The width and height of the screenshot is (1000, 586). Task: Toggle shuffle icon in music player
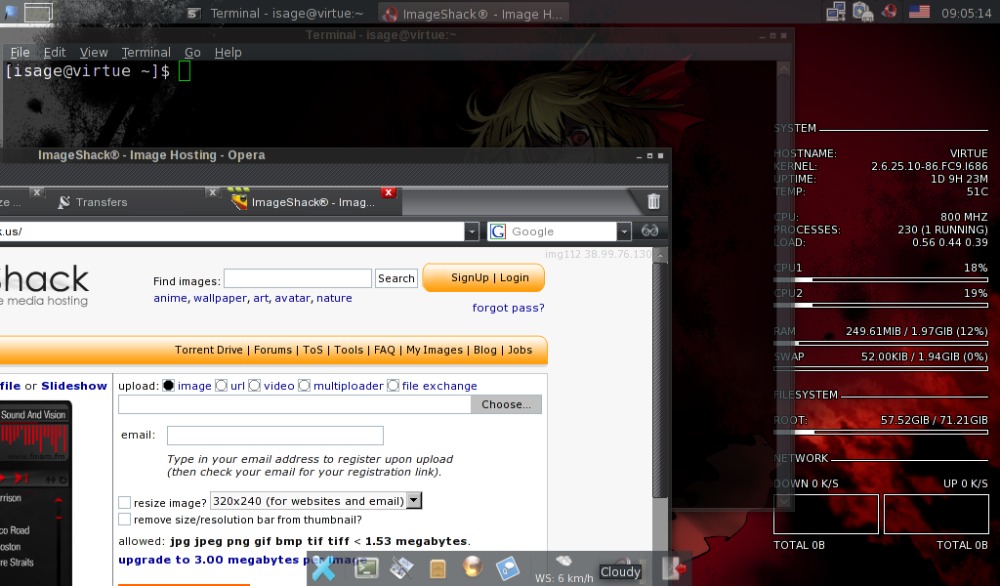click(x=50, y=480)
